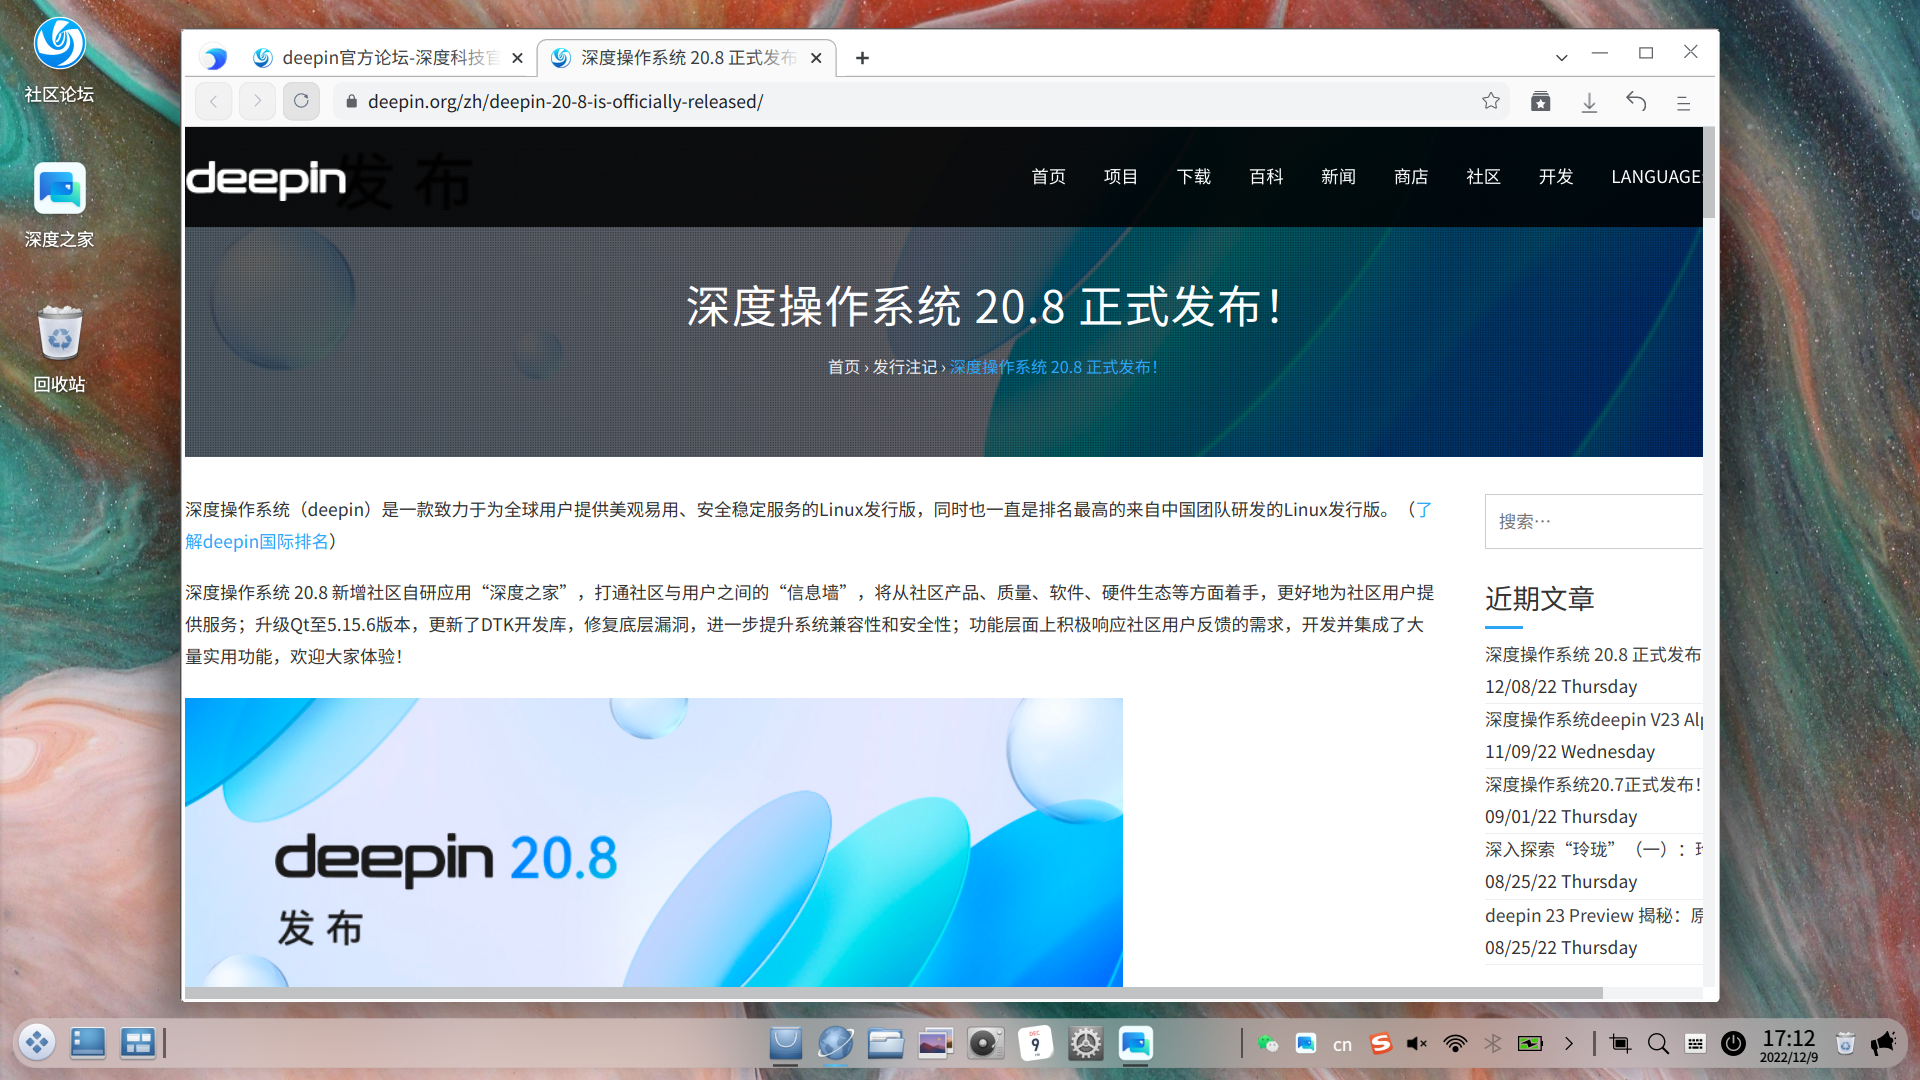
Task: Reload the current page
Action: point(301,101)
